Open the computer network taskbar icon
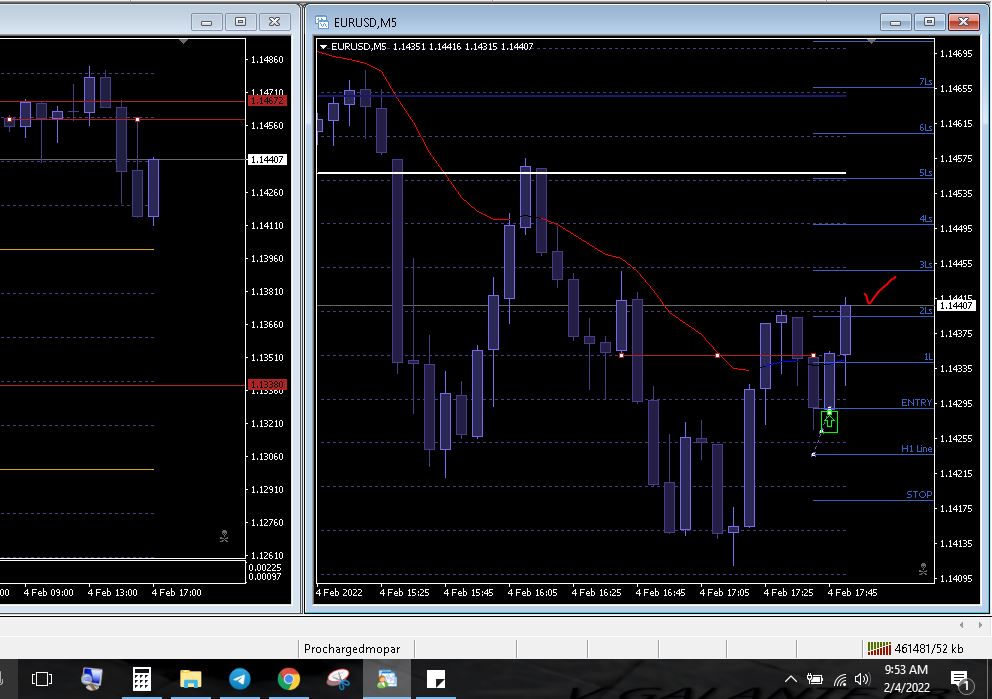This screenshot has width=992, height=699. point(92,679)
